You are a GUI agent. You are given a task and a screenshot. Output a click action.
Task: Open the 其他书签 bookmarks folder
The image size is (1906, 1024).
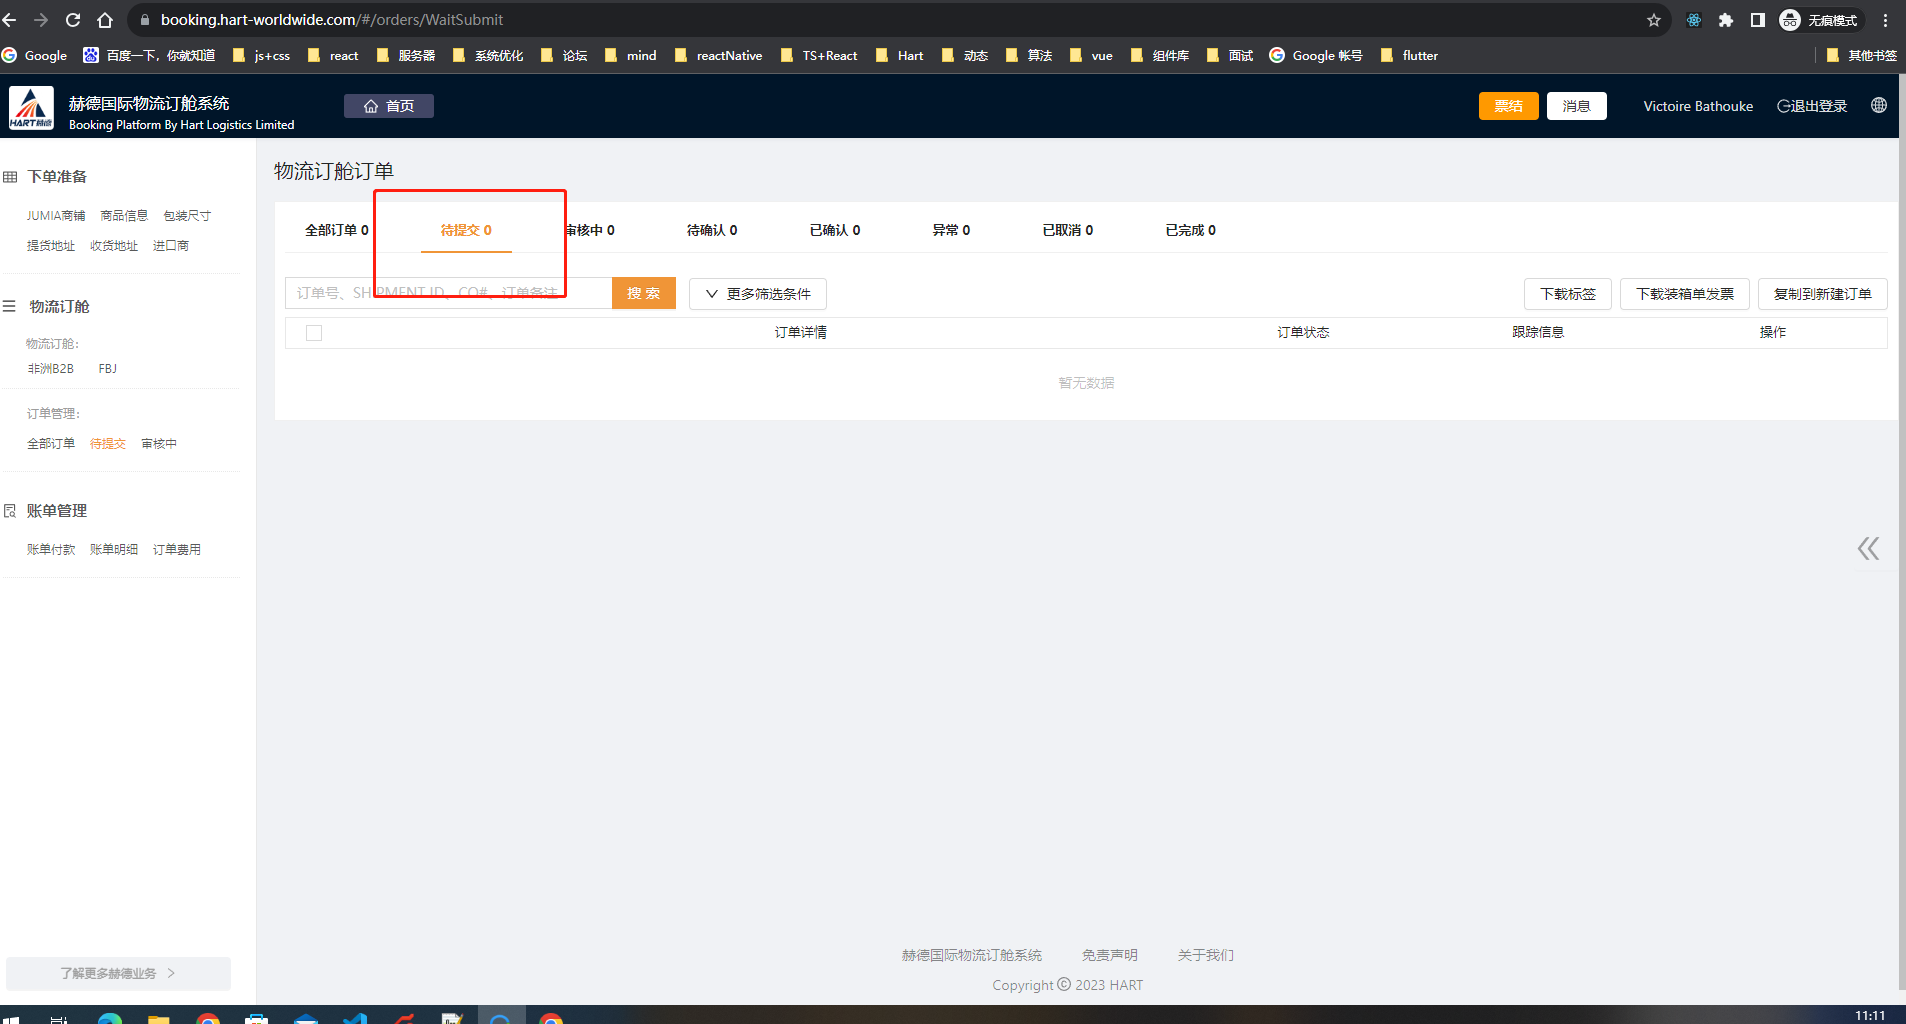(1861, 56)
